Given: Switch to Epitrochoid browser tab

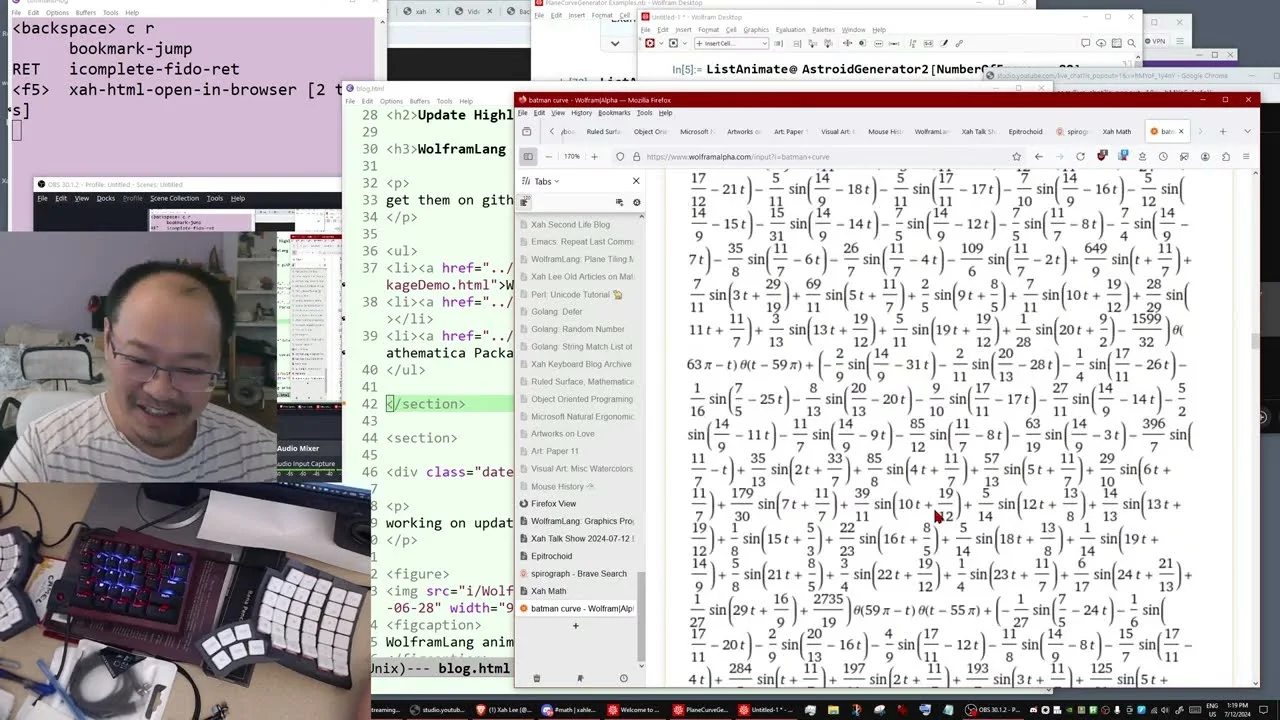Looking at the screenshot, I should (x=1026, y=132).
